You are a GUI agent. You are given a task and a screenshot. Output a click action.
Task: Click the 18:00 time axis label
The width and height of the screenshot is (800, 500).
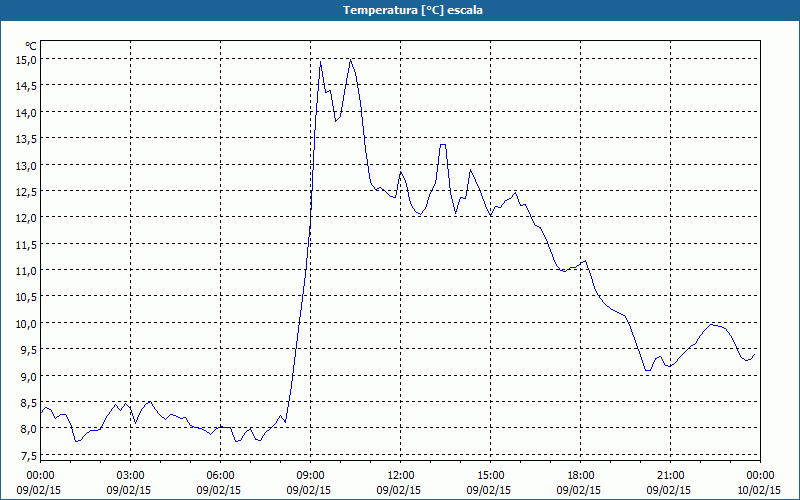(581, 476)
